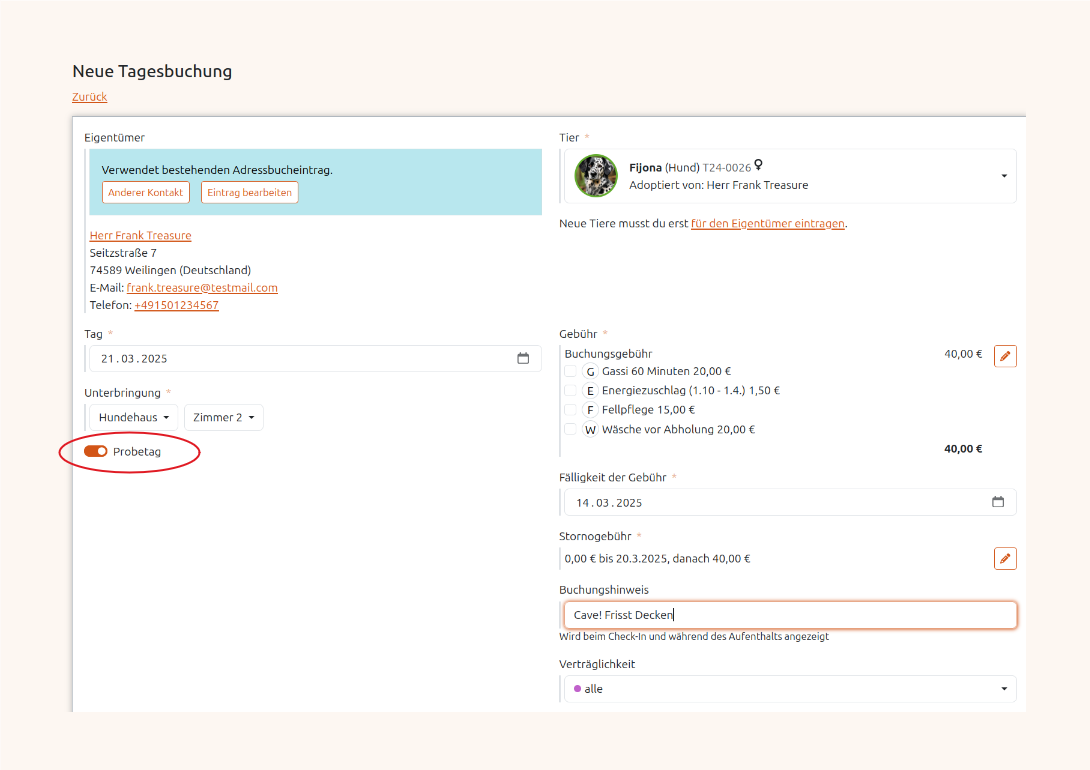The width and height of the screenshot is (1090, 770).
Task: Click the E badge for Energiezuschlag
Action: point(590,391)
